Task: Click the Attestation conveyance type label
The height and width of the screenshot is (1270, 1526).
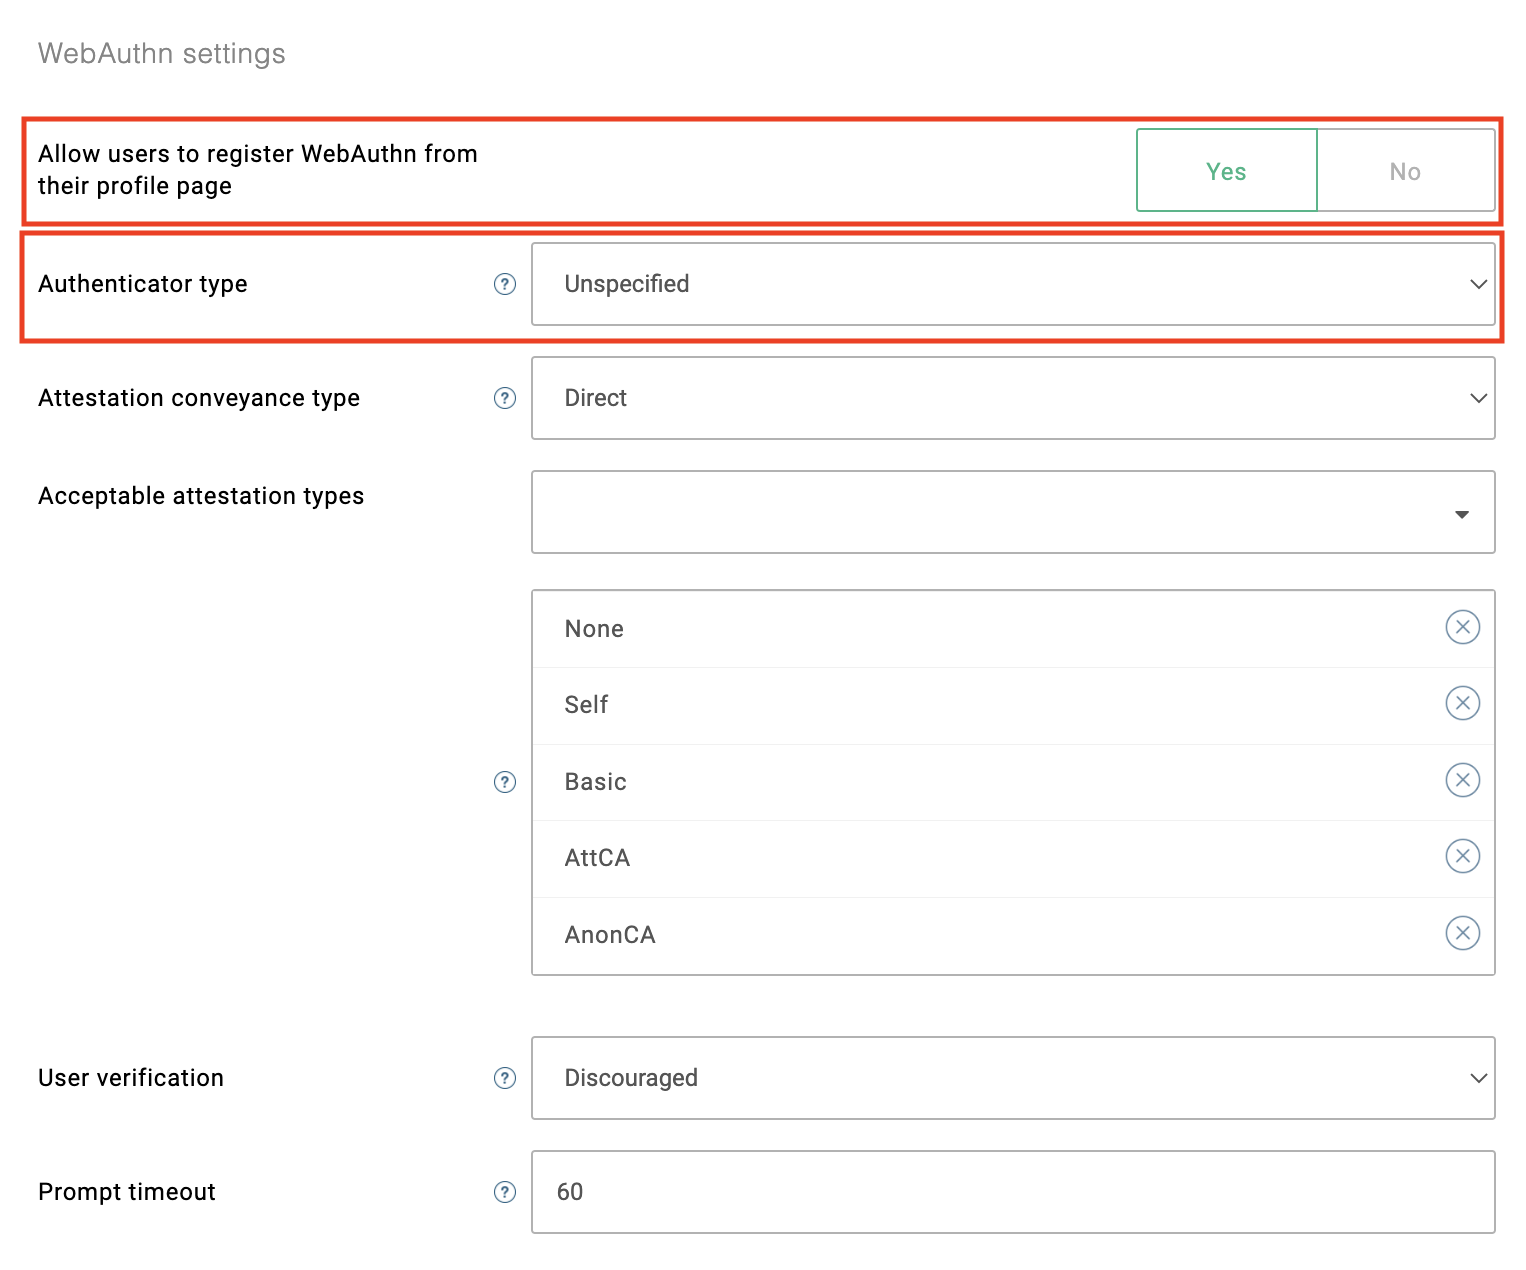Action: click(199, 398)
